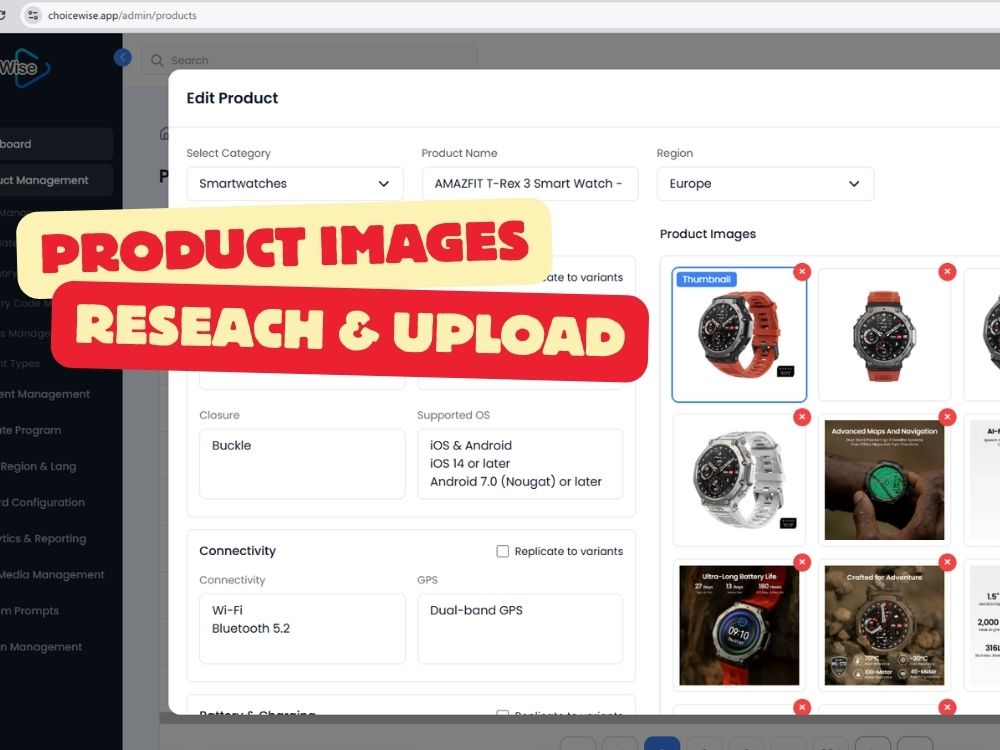
Task: Click the Product Name label
Action: [x=459, y=153]
